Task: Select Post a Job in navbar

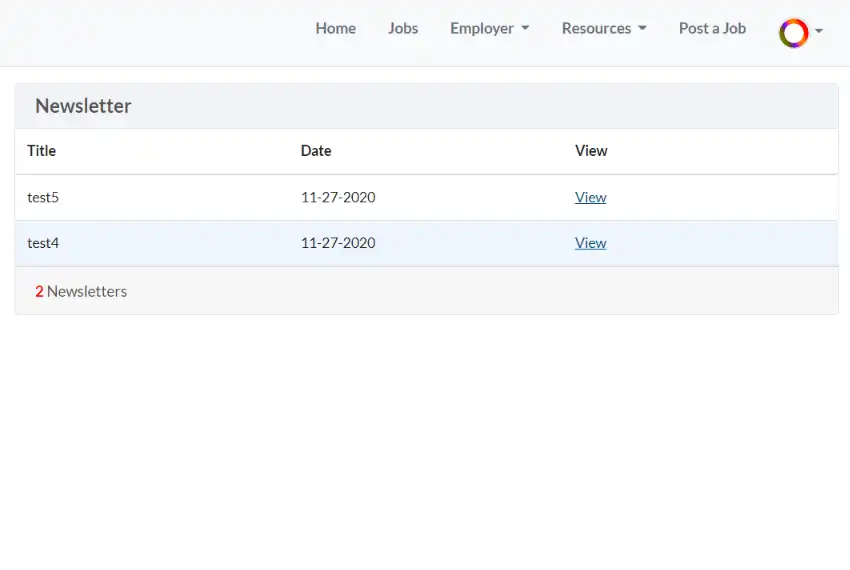Action: click(x=712, y=28)
